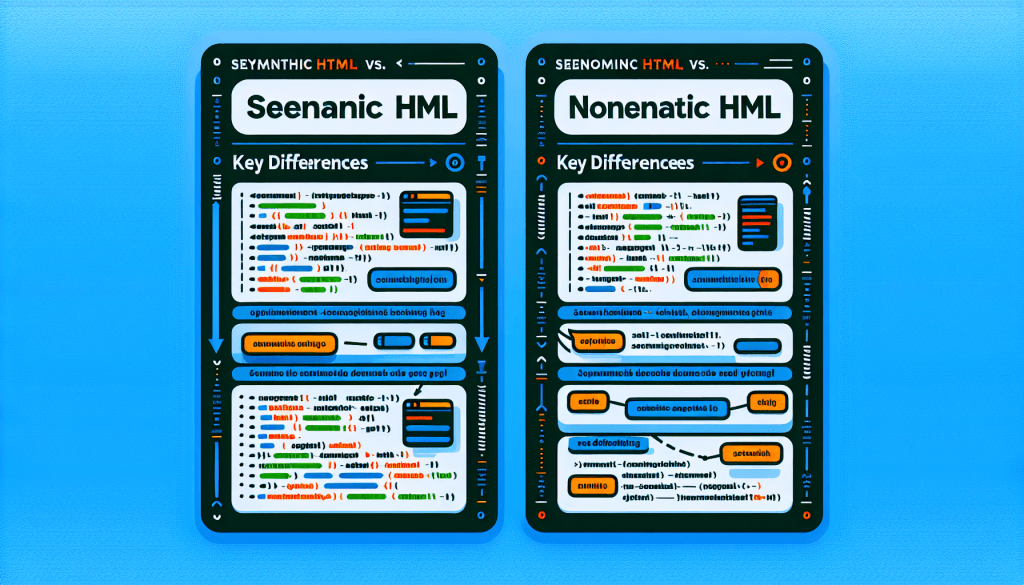
Task: Click the blue center node in the right flow diagram
Action: [x=677, y=409]
